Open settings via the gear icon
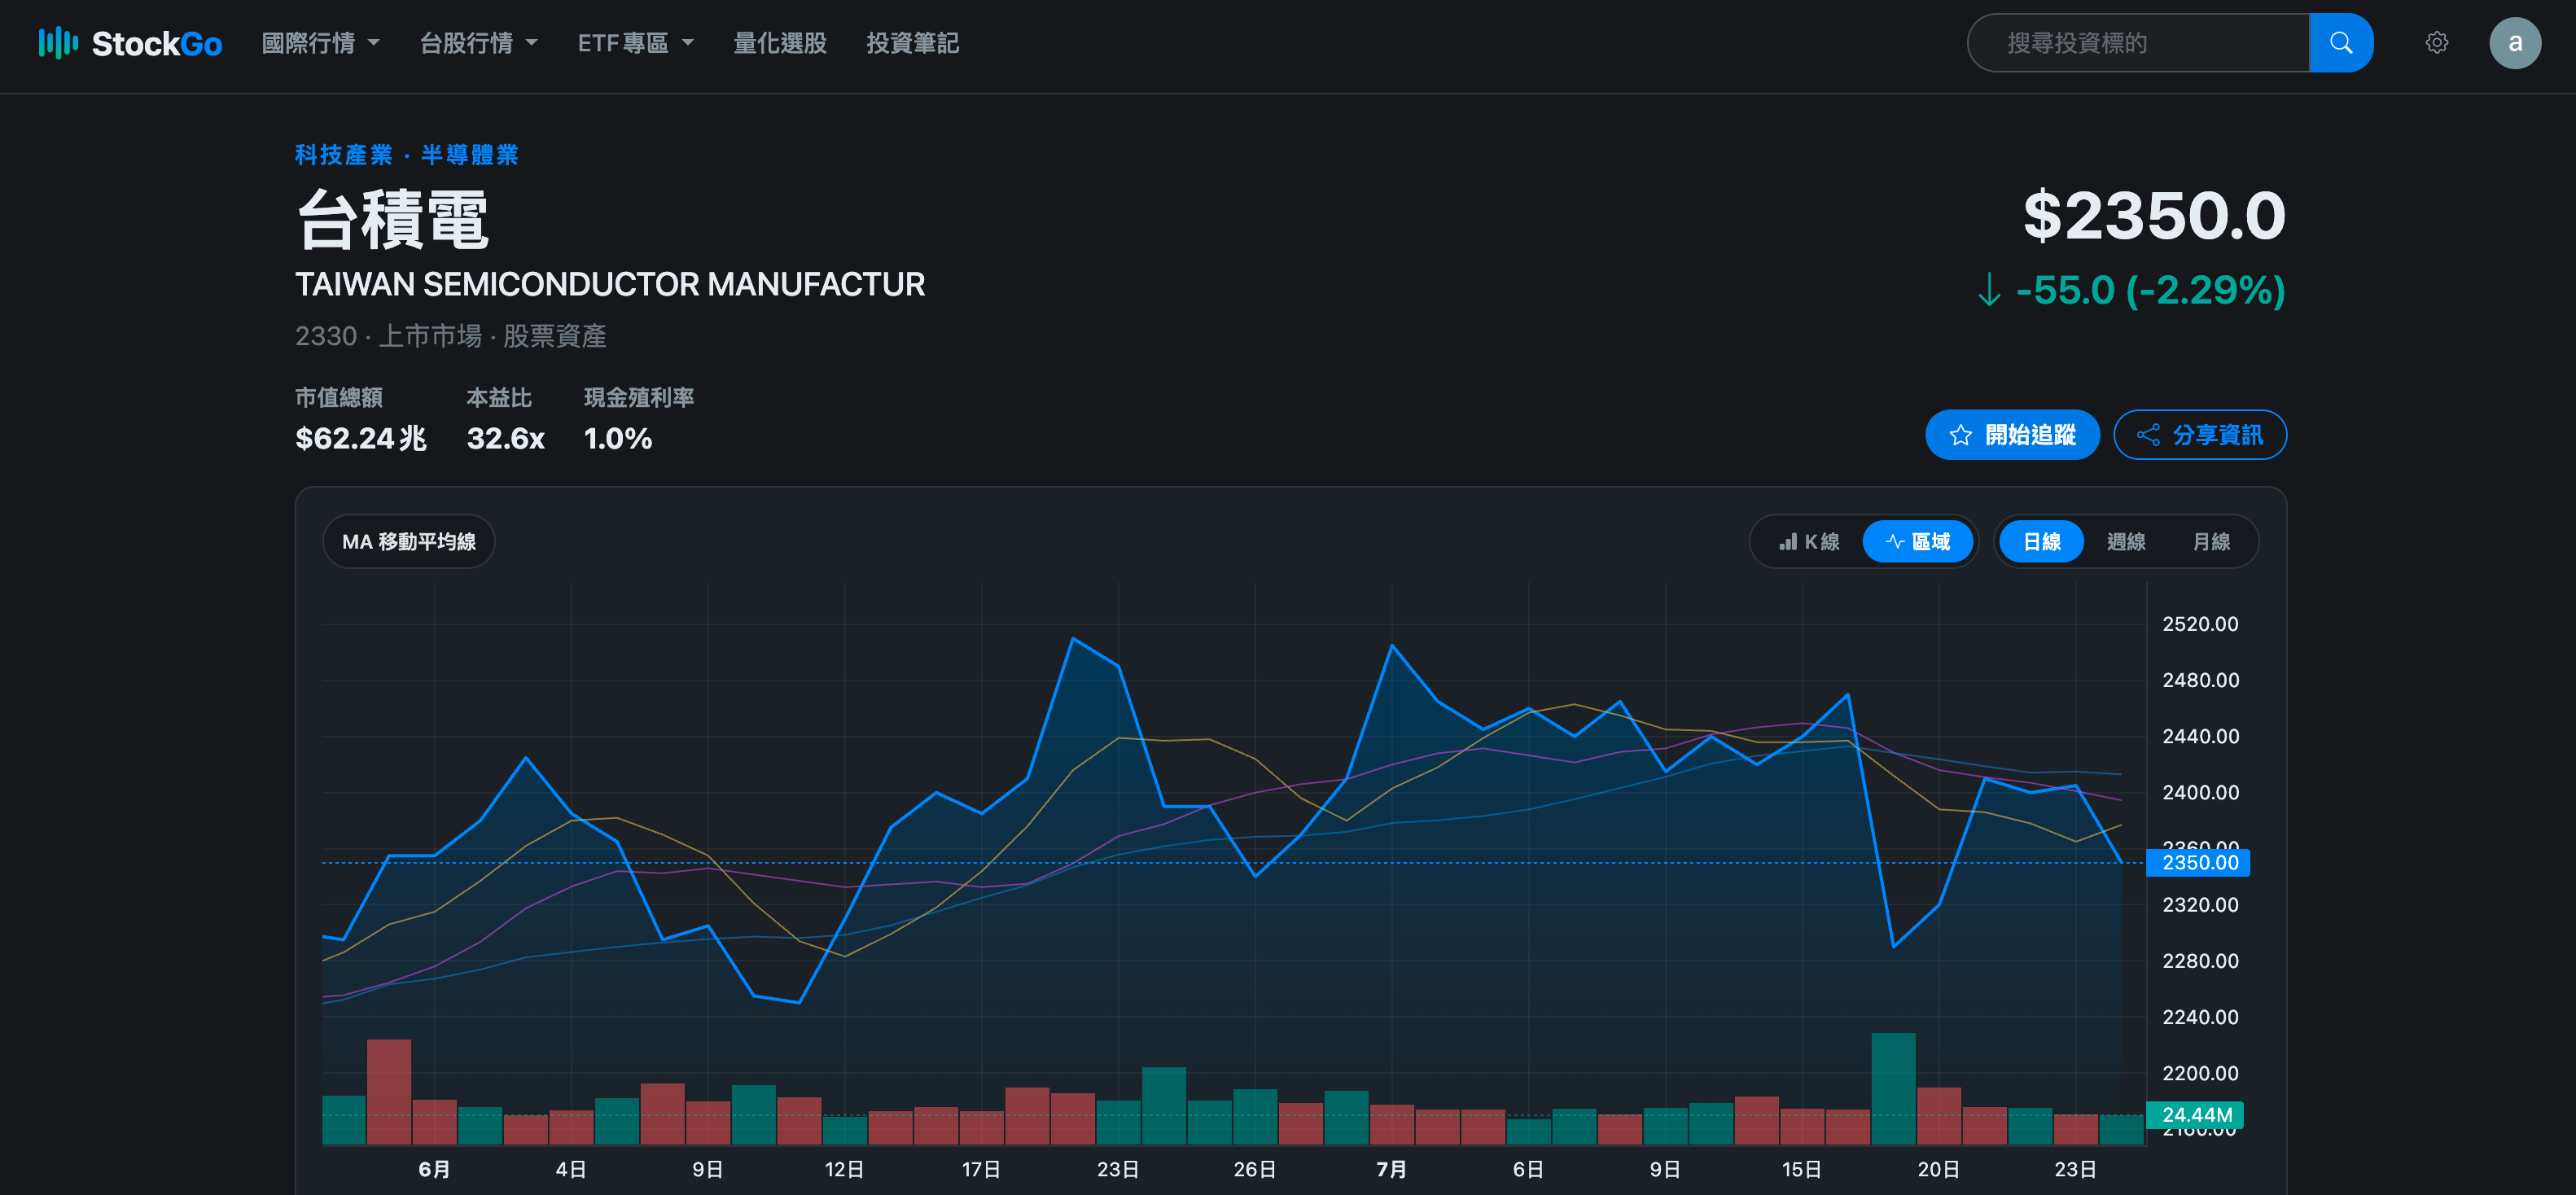 point(2436,43)
